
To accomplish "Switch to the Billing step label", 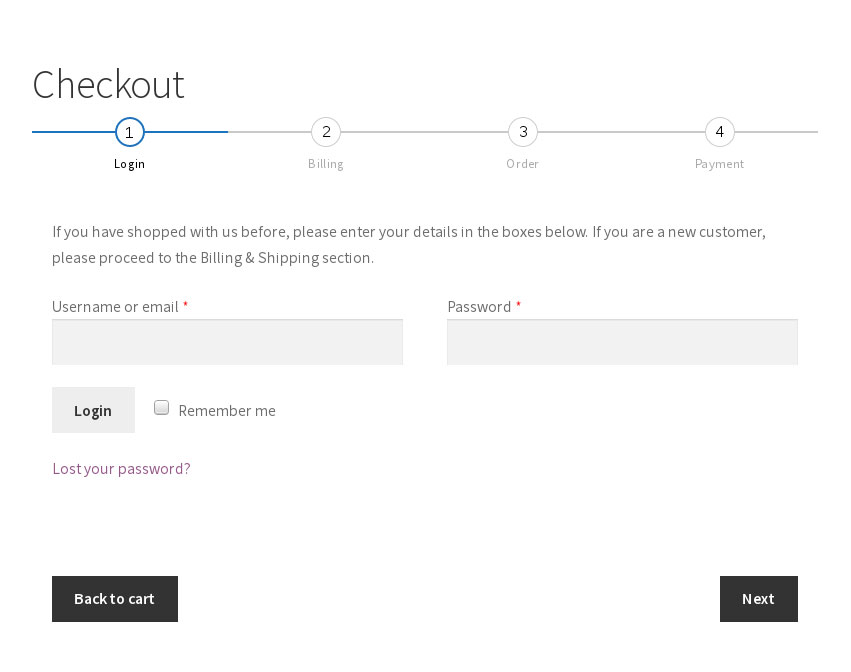I will (x=326, y=163).
